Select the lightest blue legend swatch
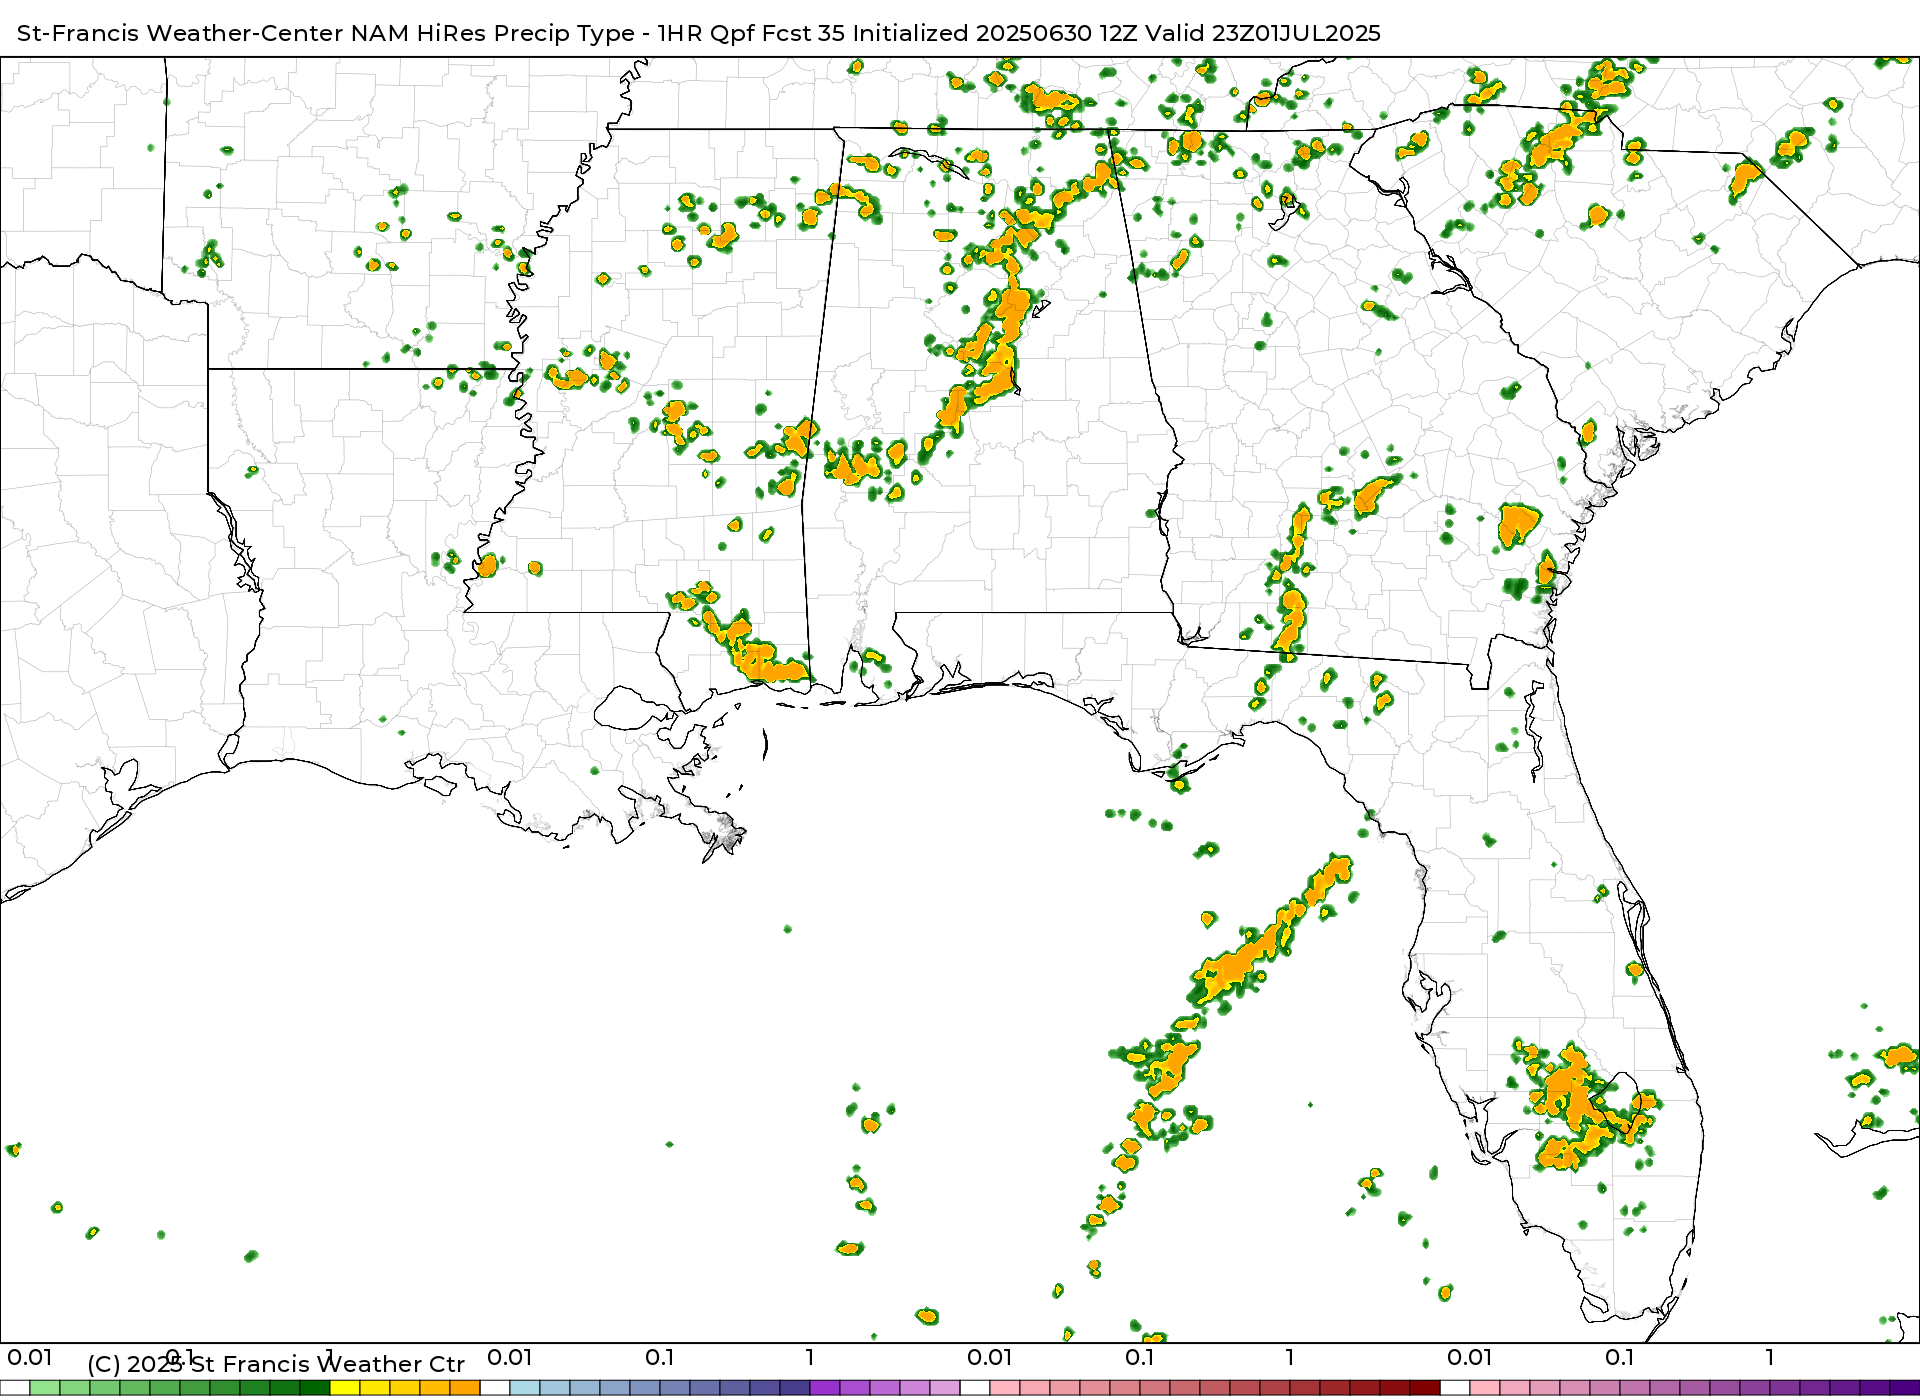 pyautogui.click(x=525, y=1388)
